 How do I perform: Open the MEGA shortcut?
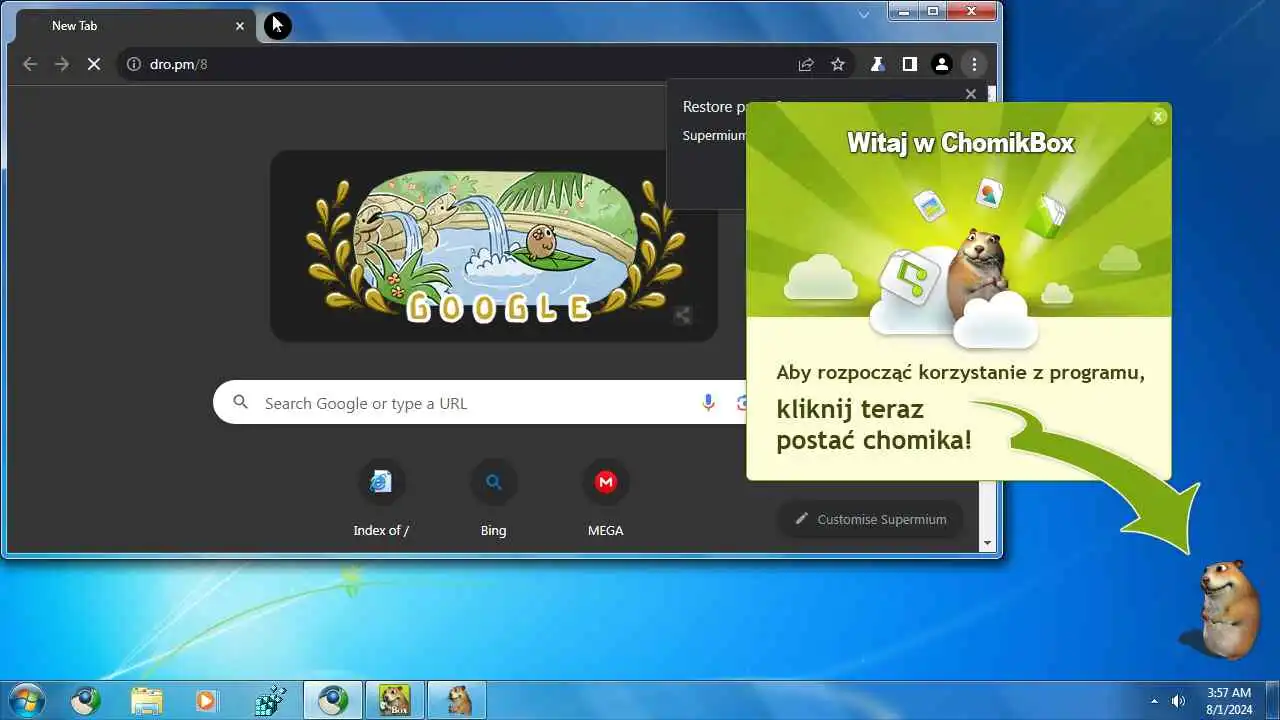point(605,498)
